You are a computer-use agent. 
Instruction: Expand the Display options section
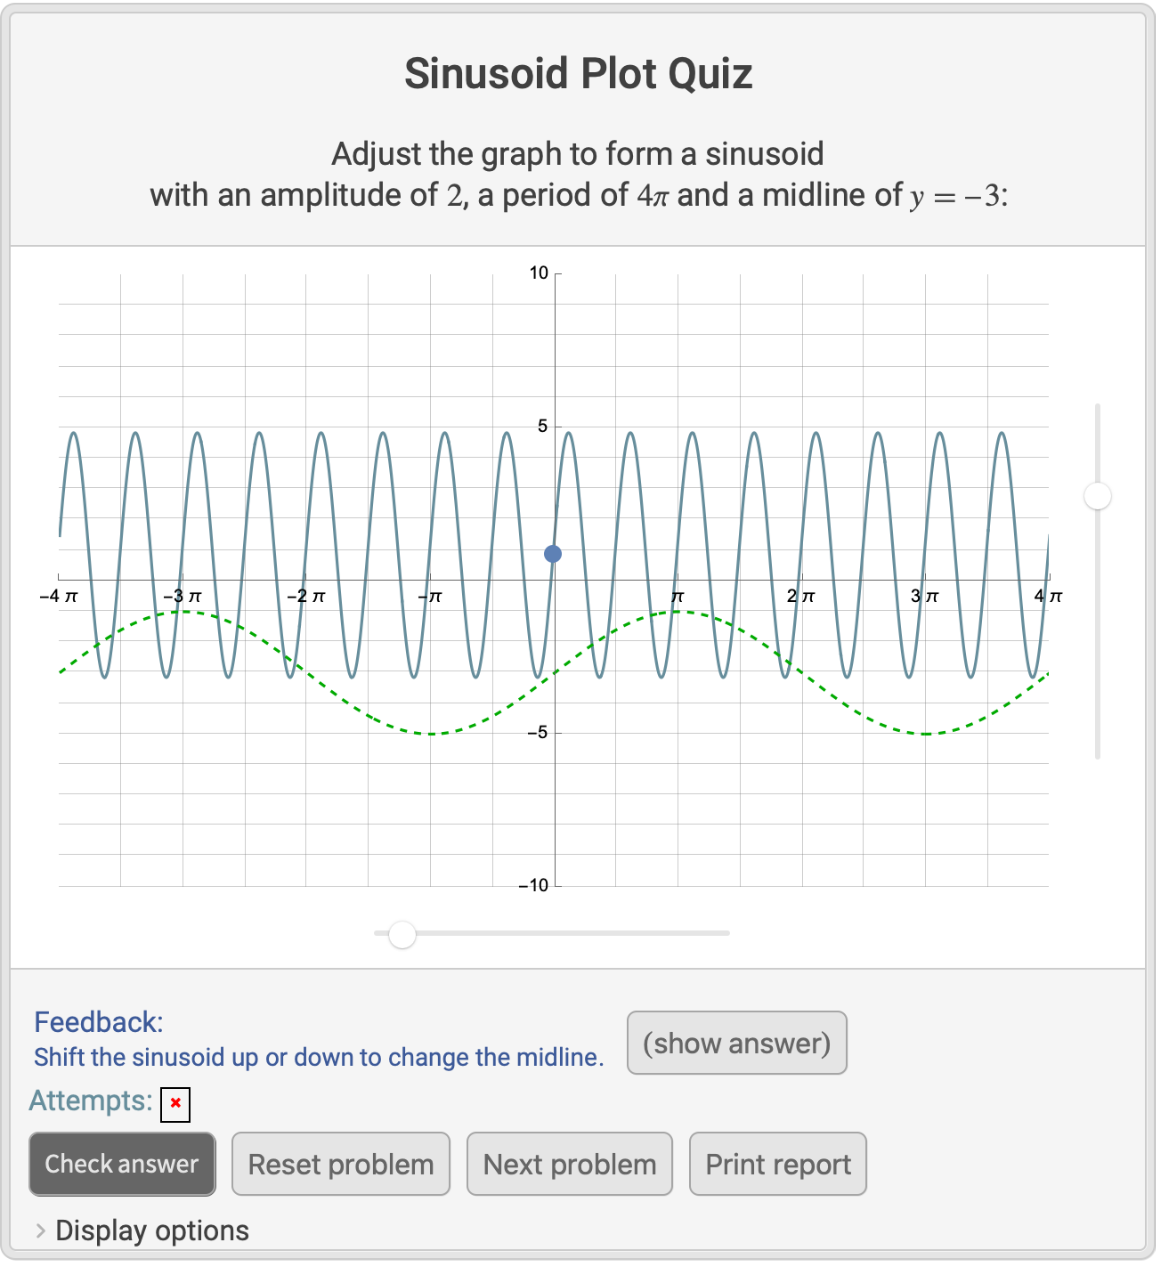click(141, 1230)
